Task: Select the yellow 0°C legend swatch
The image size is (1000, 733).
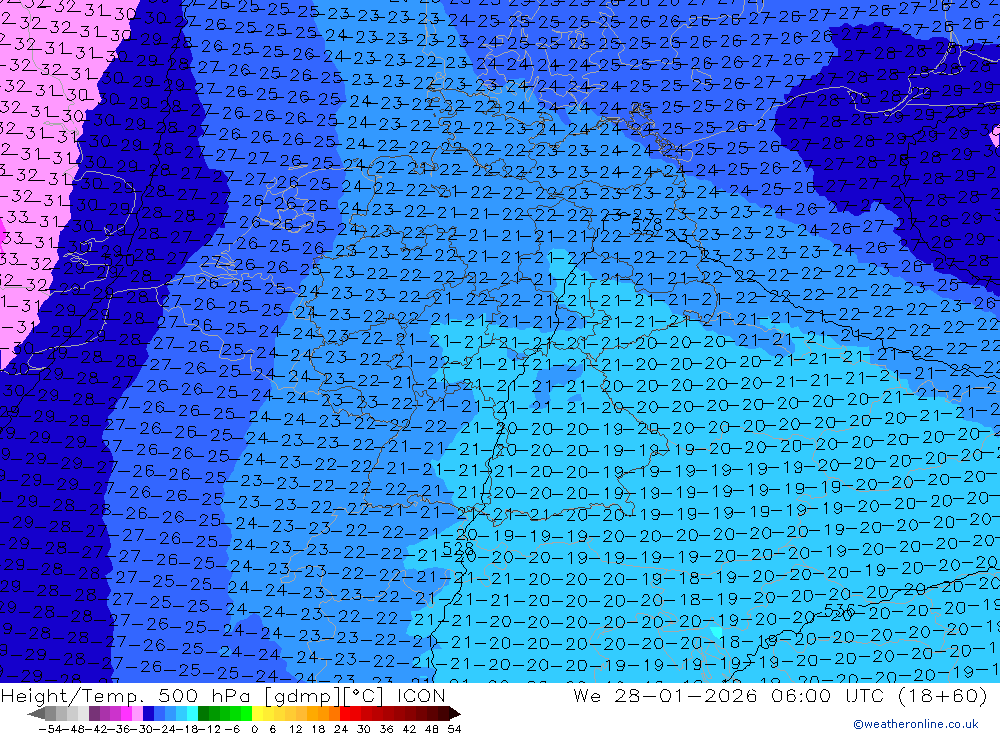Action: (257, 713)
